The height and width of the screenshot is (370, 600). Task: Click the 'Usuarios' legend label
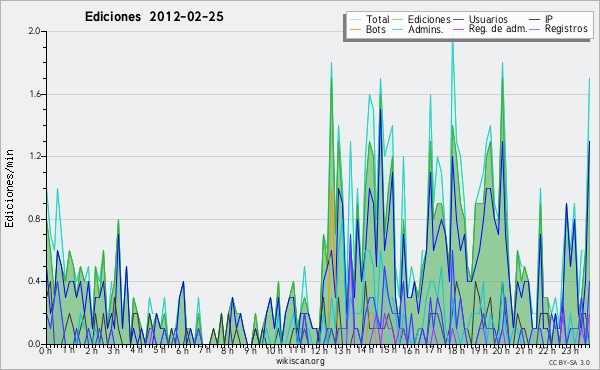488,19
